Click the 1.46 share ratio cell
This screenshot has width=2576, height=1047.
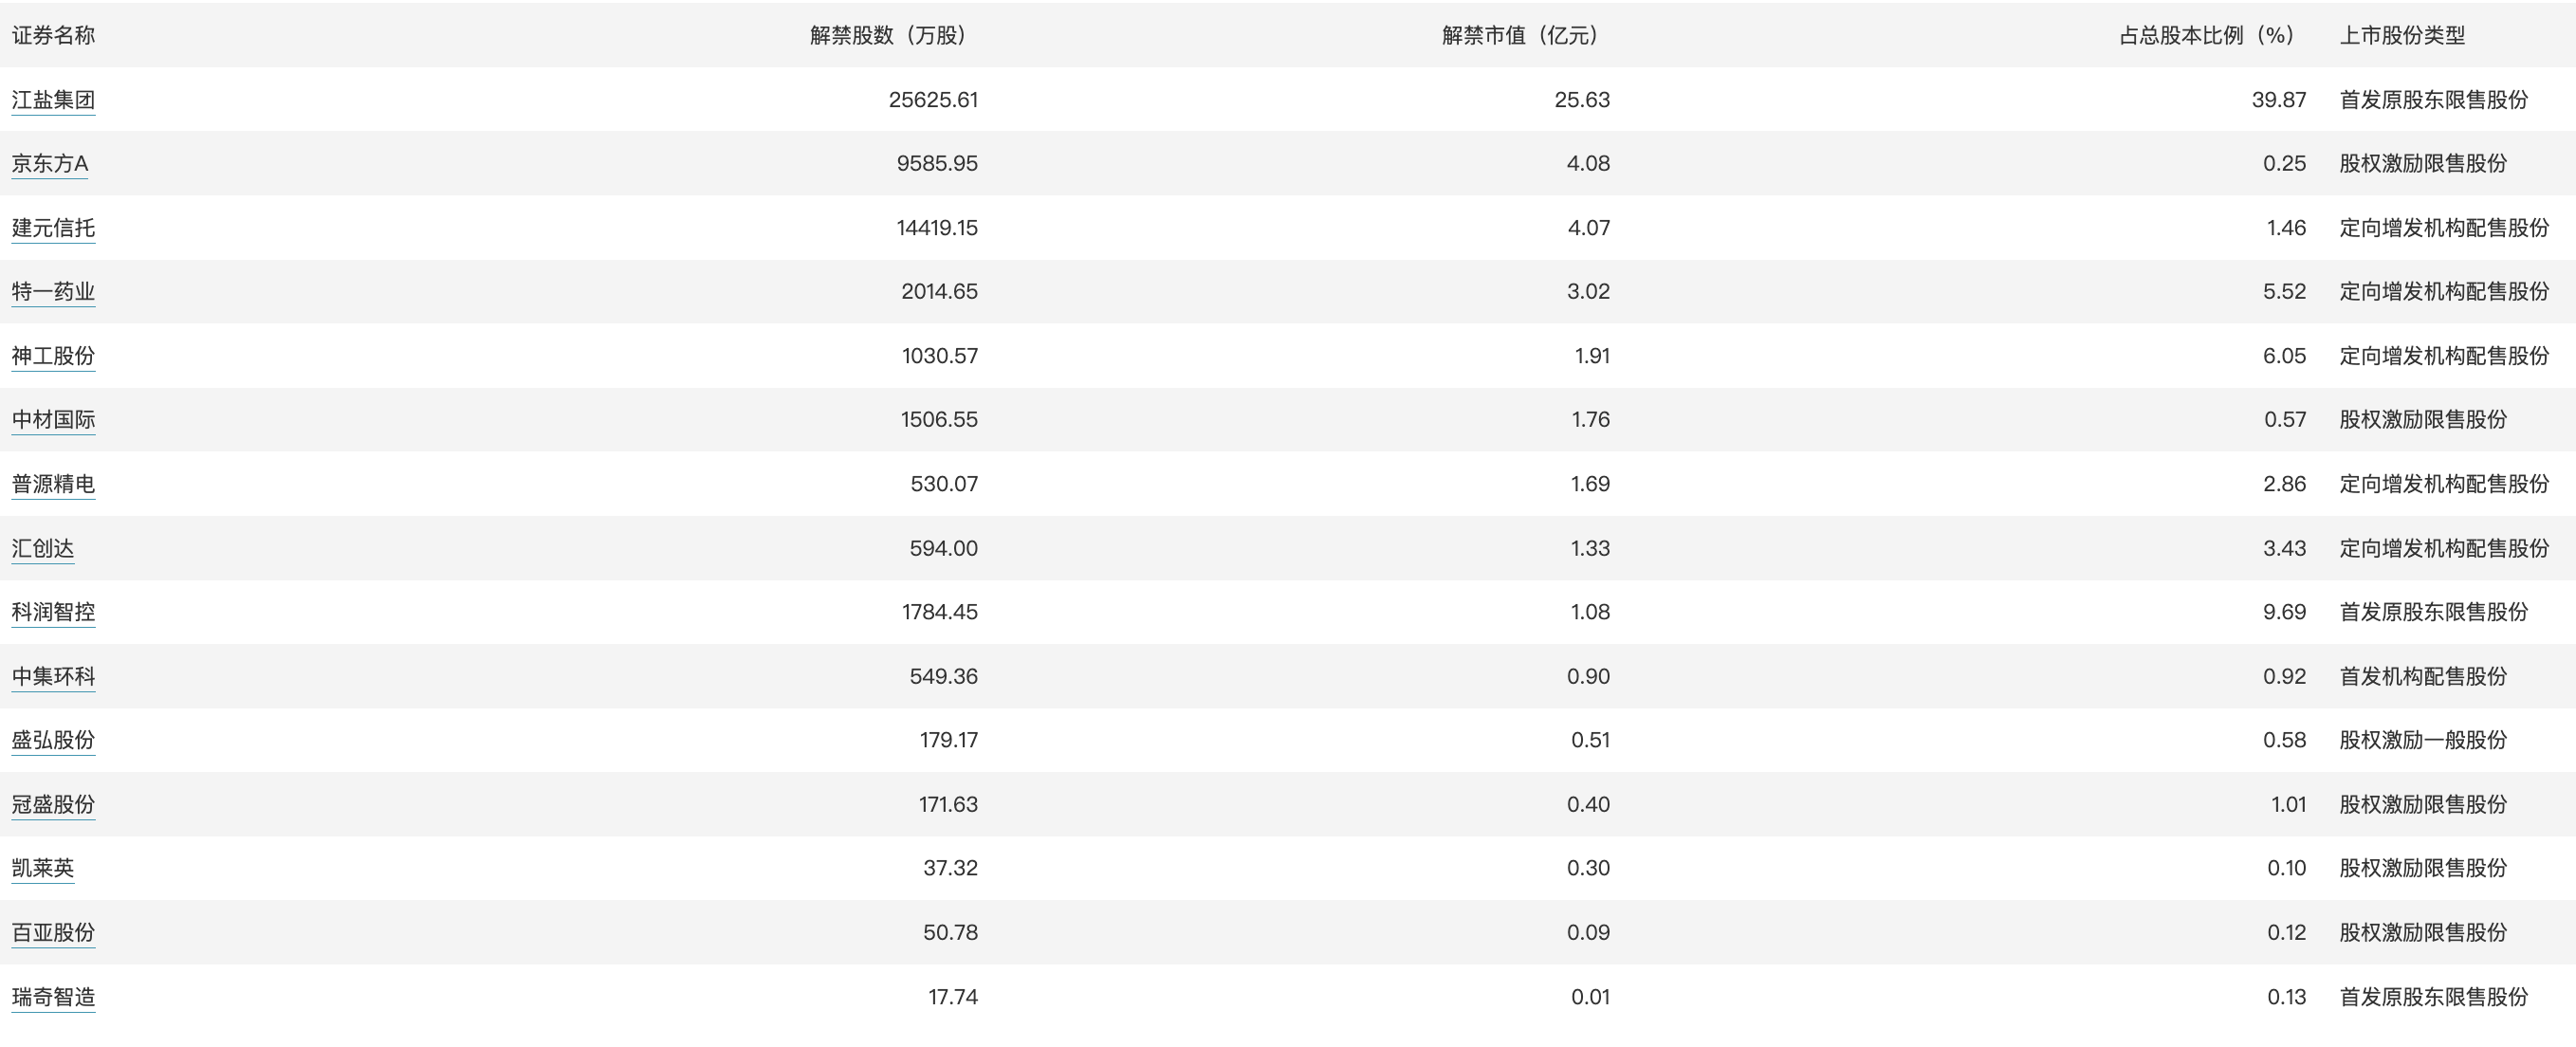click(x=2286, y=228)
